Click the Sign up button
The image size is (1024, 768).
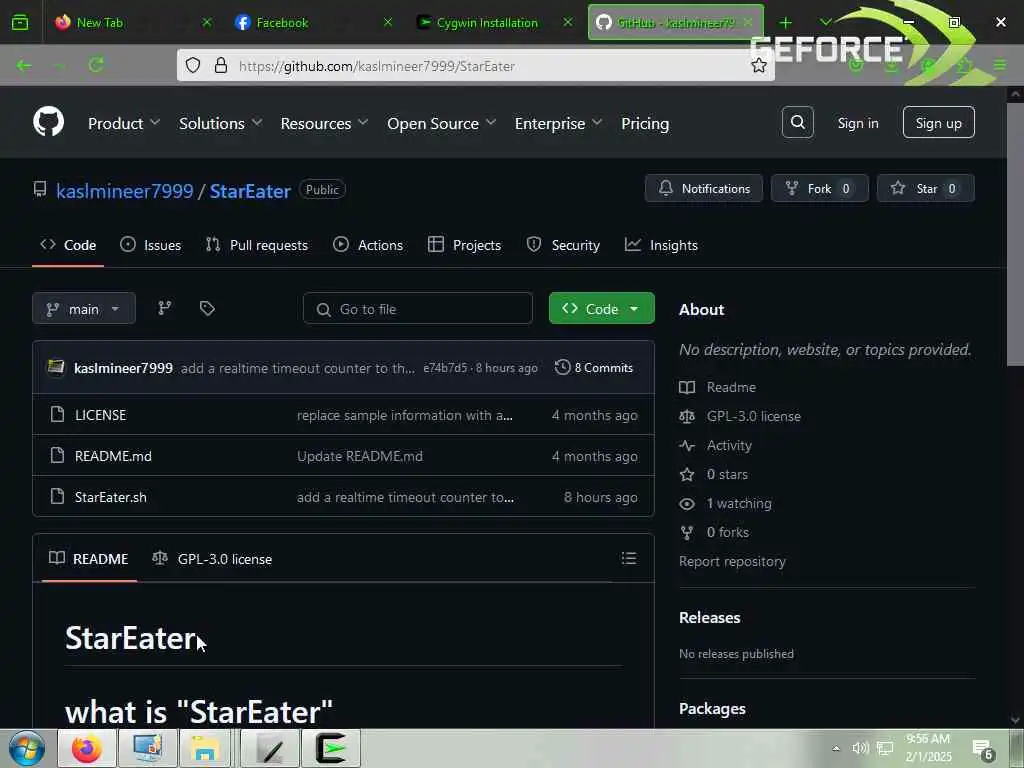tap(938, 122)
